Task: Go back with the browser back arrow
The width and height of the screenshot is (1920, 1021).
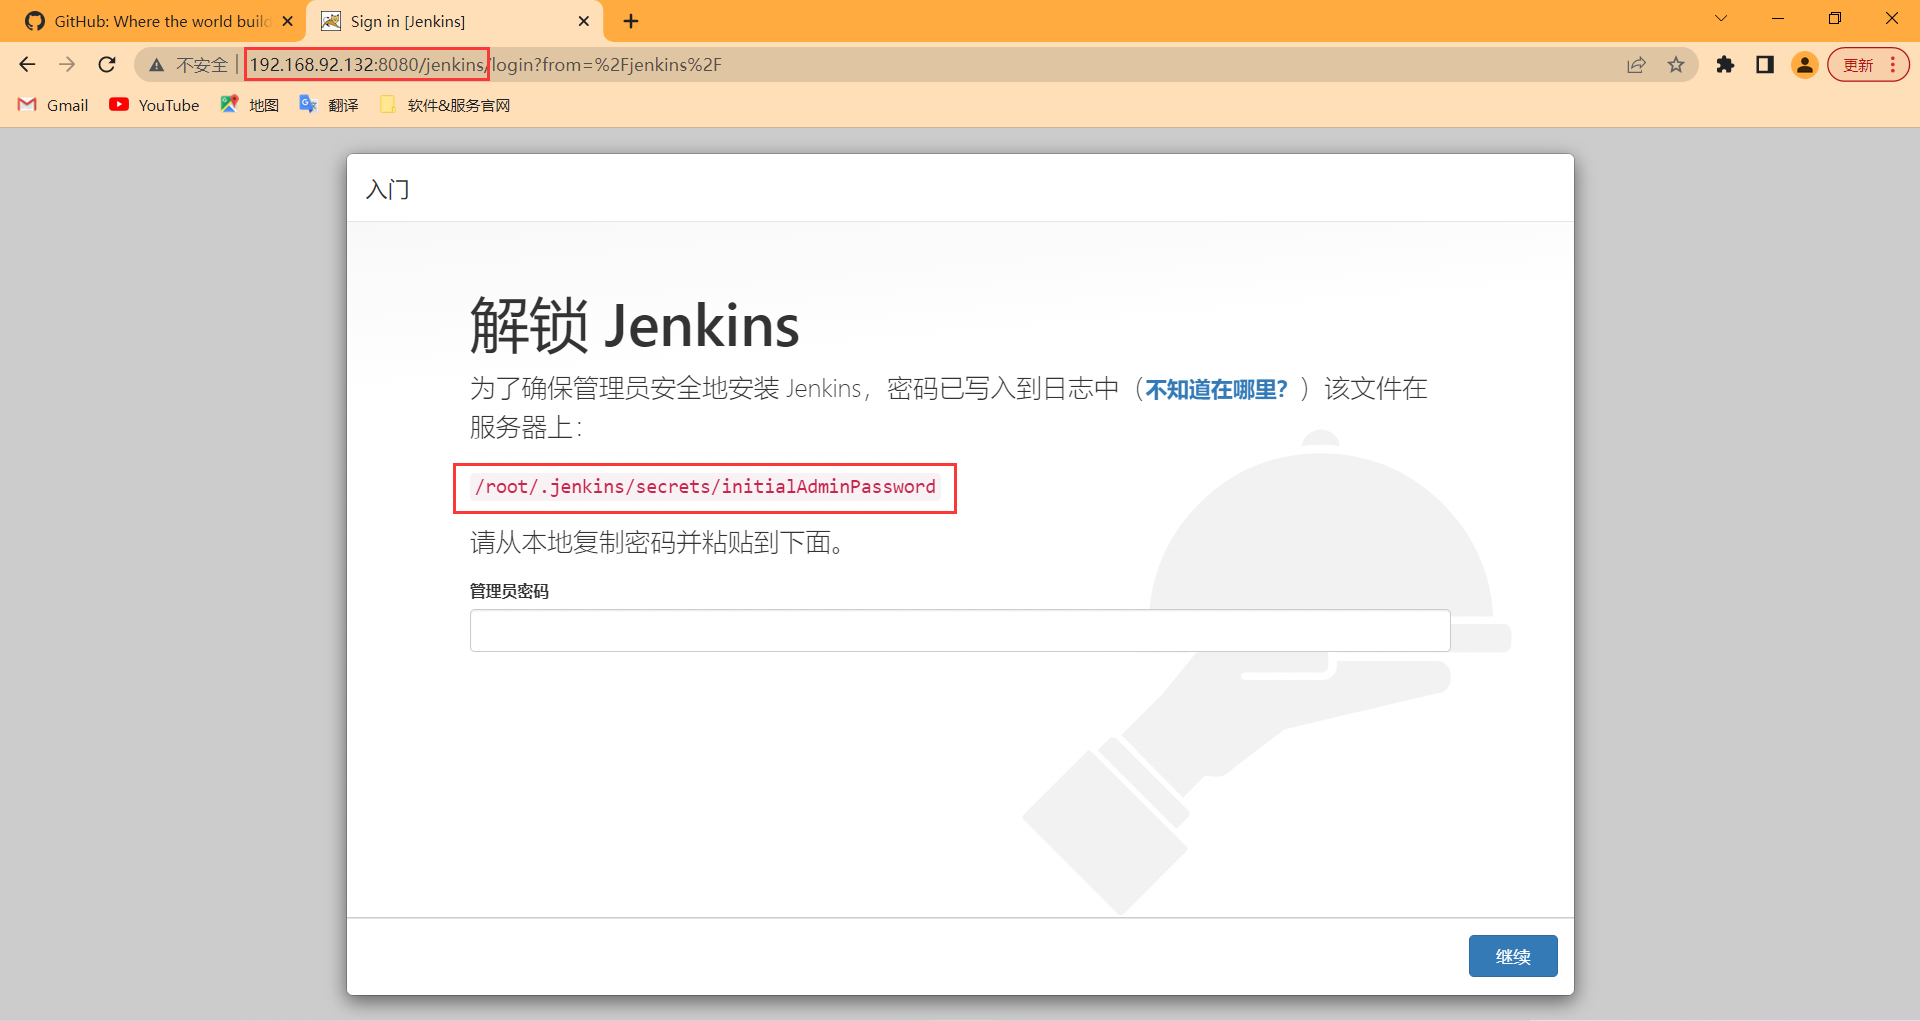Action: point(27,65)
